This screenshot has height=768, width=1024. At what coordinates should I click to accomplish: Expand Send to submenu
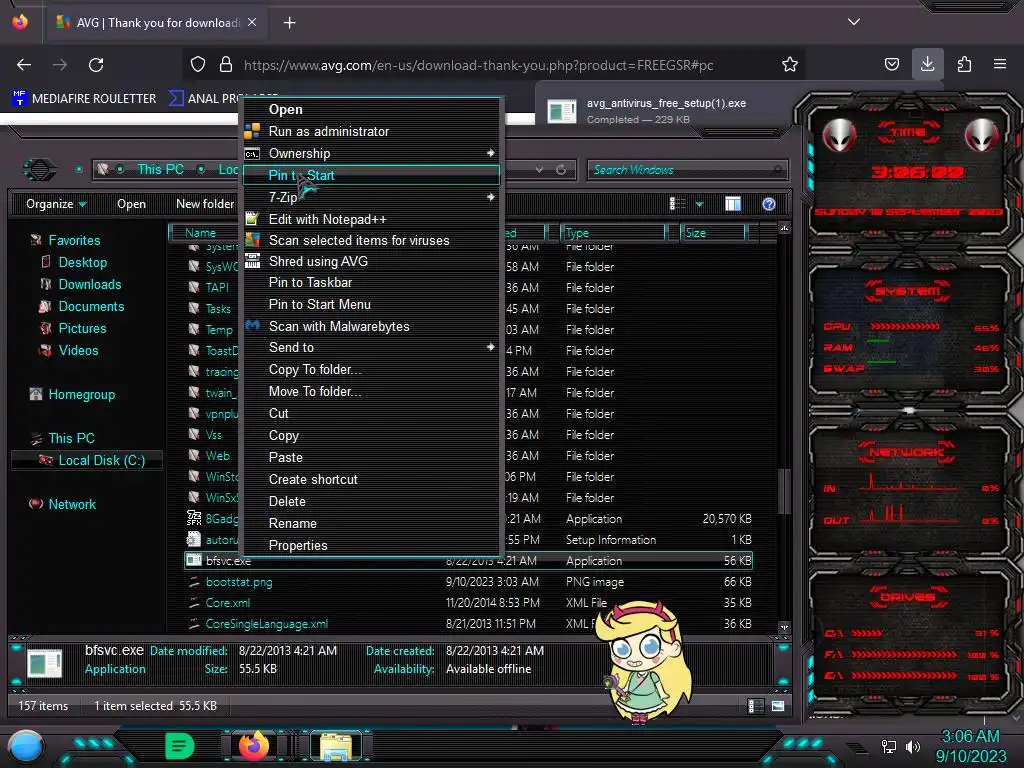click(371, 347)
